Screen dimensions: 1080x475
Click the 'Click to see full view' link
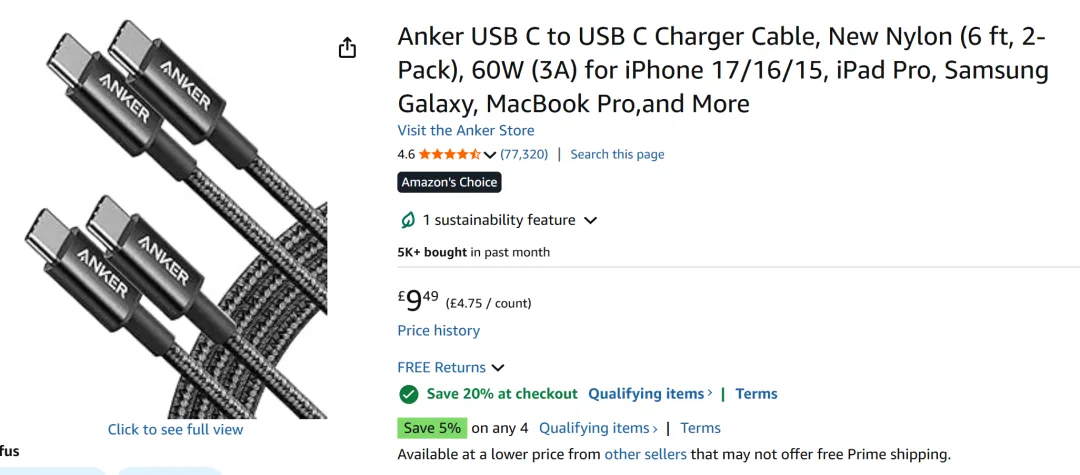coord(175,429)
